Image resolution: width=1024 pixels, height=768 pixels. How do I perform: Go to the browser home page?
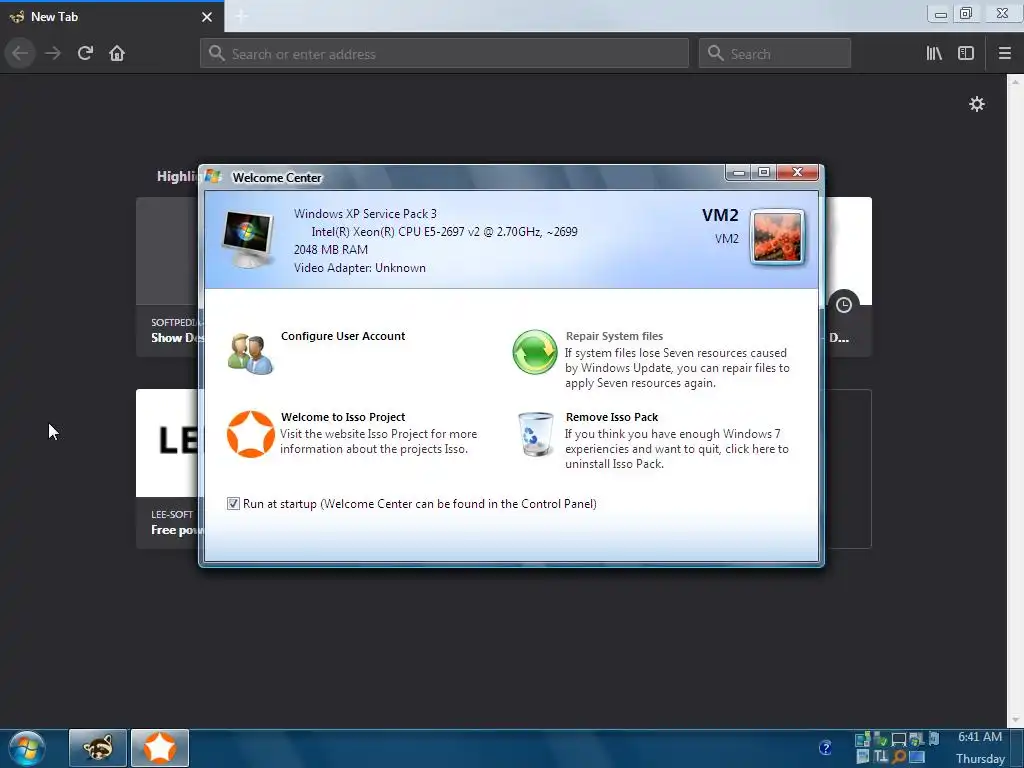[117, 53]
